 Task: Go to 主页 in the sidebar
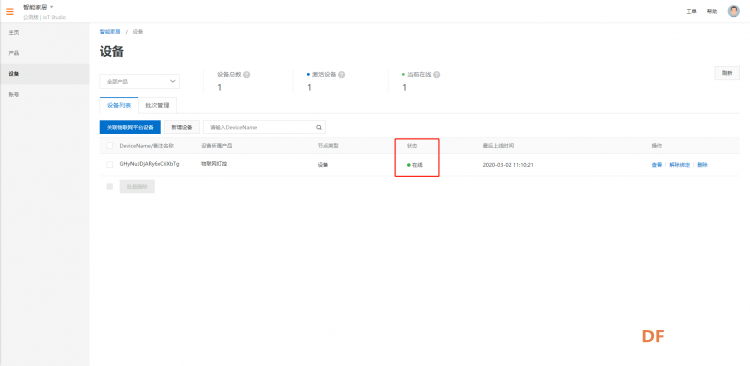[x=44, y=33]
